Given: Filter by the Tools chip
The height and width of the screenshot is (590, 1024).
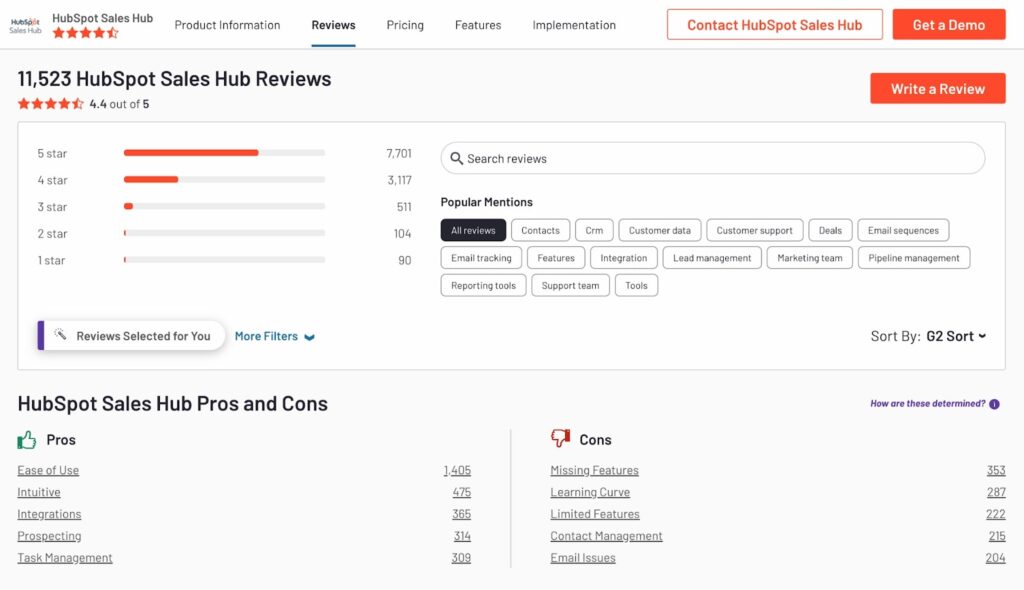Looking at the screenshot, I should coord(636,285).
